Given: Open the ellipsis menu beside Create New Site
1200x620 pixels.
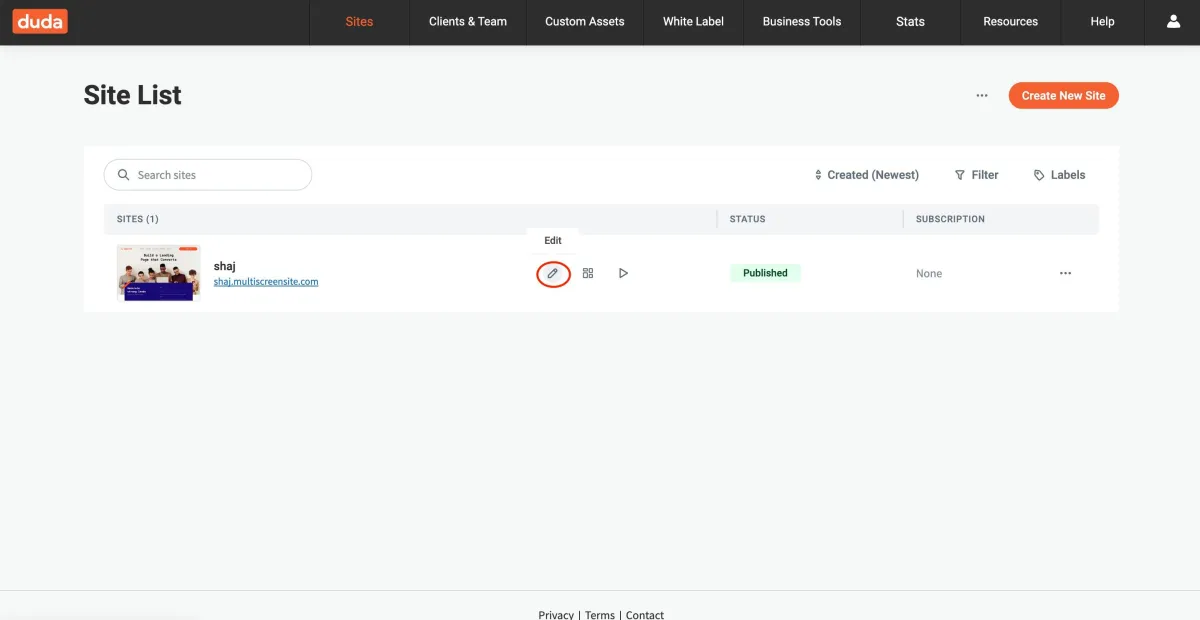Looking at the screenshot, I should pos(982,96).
